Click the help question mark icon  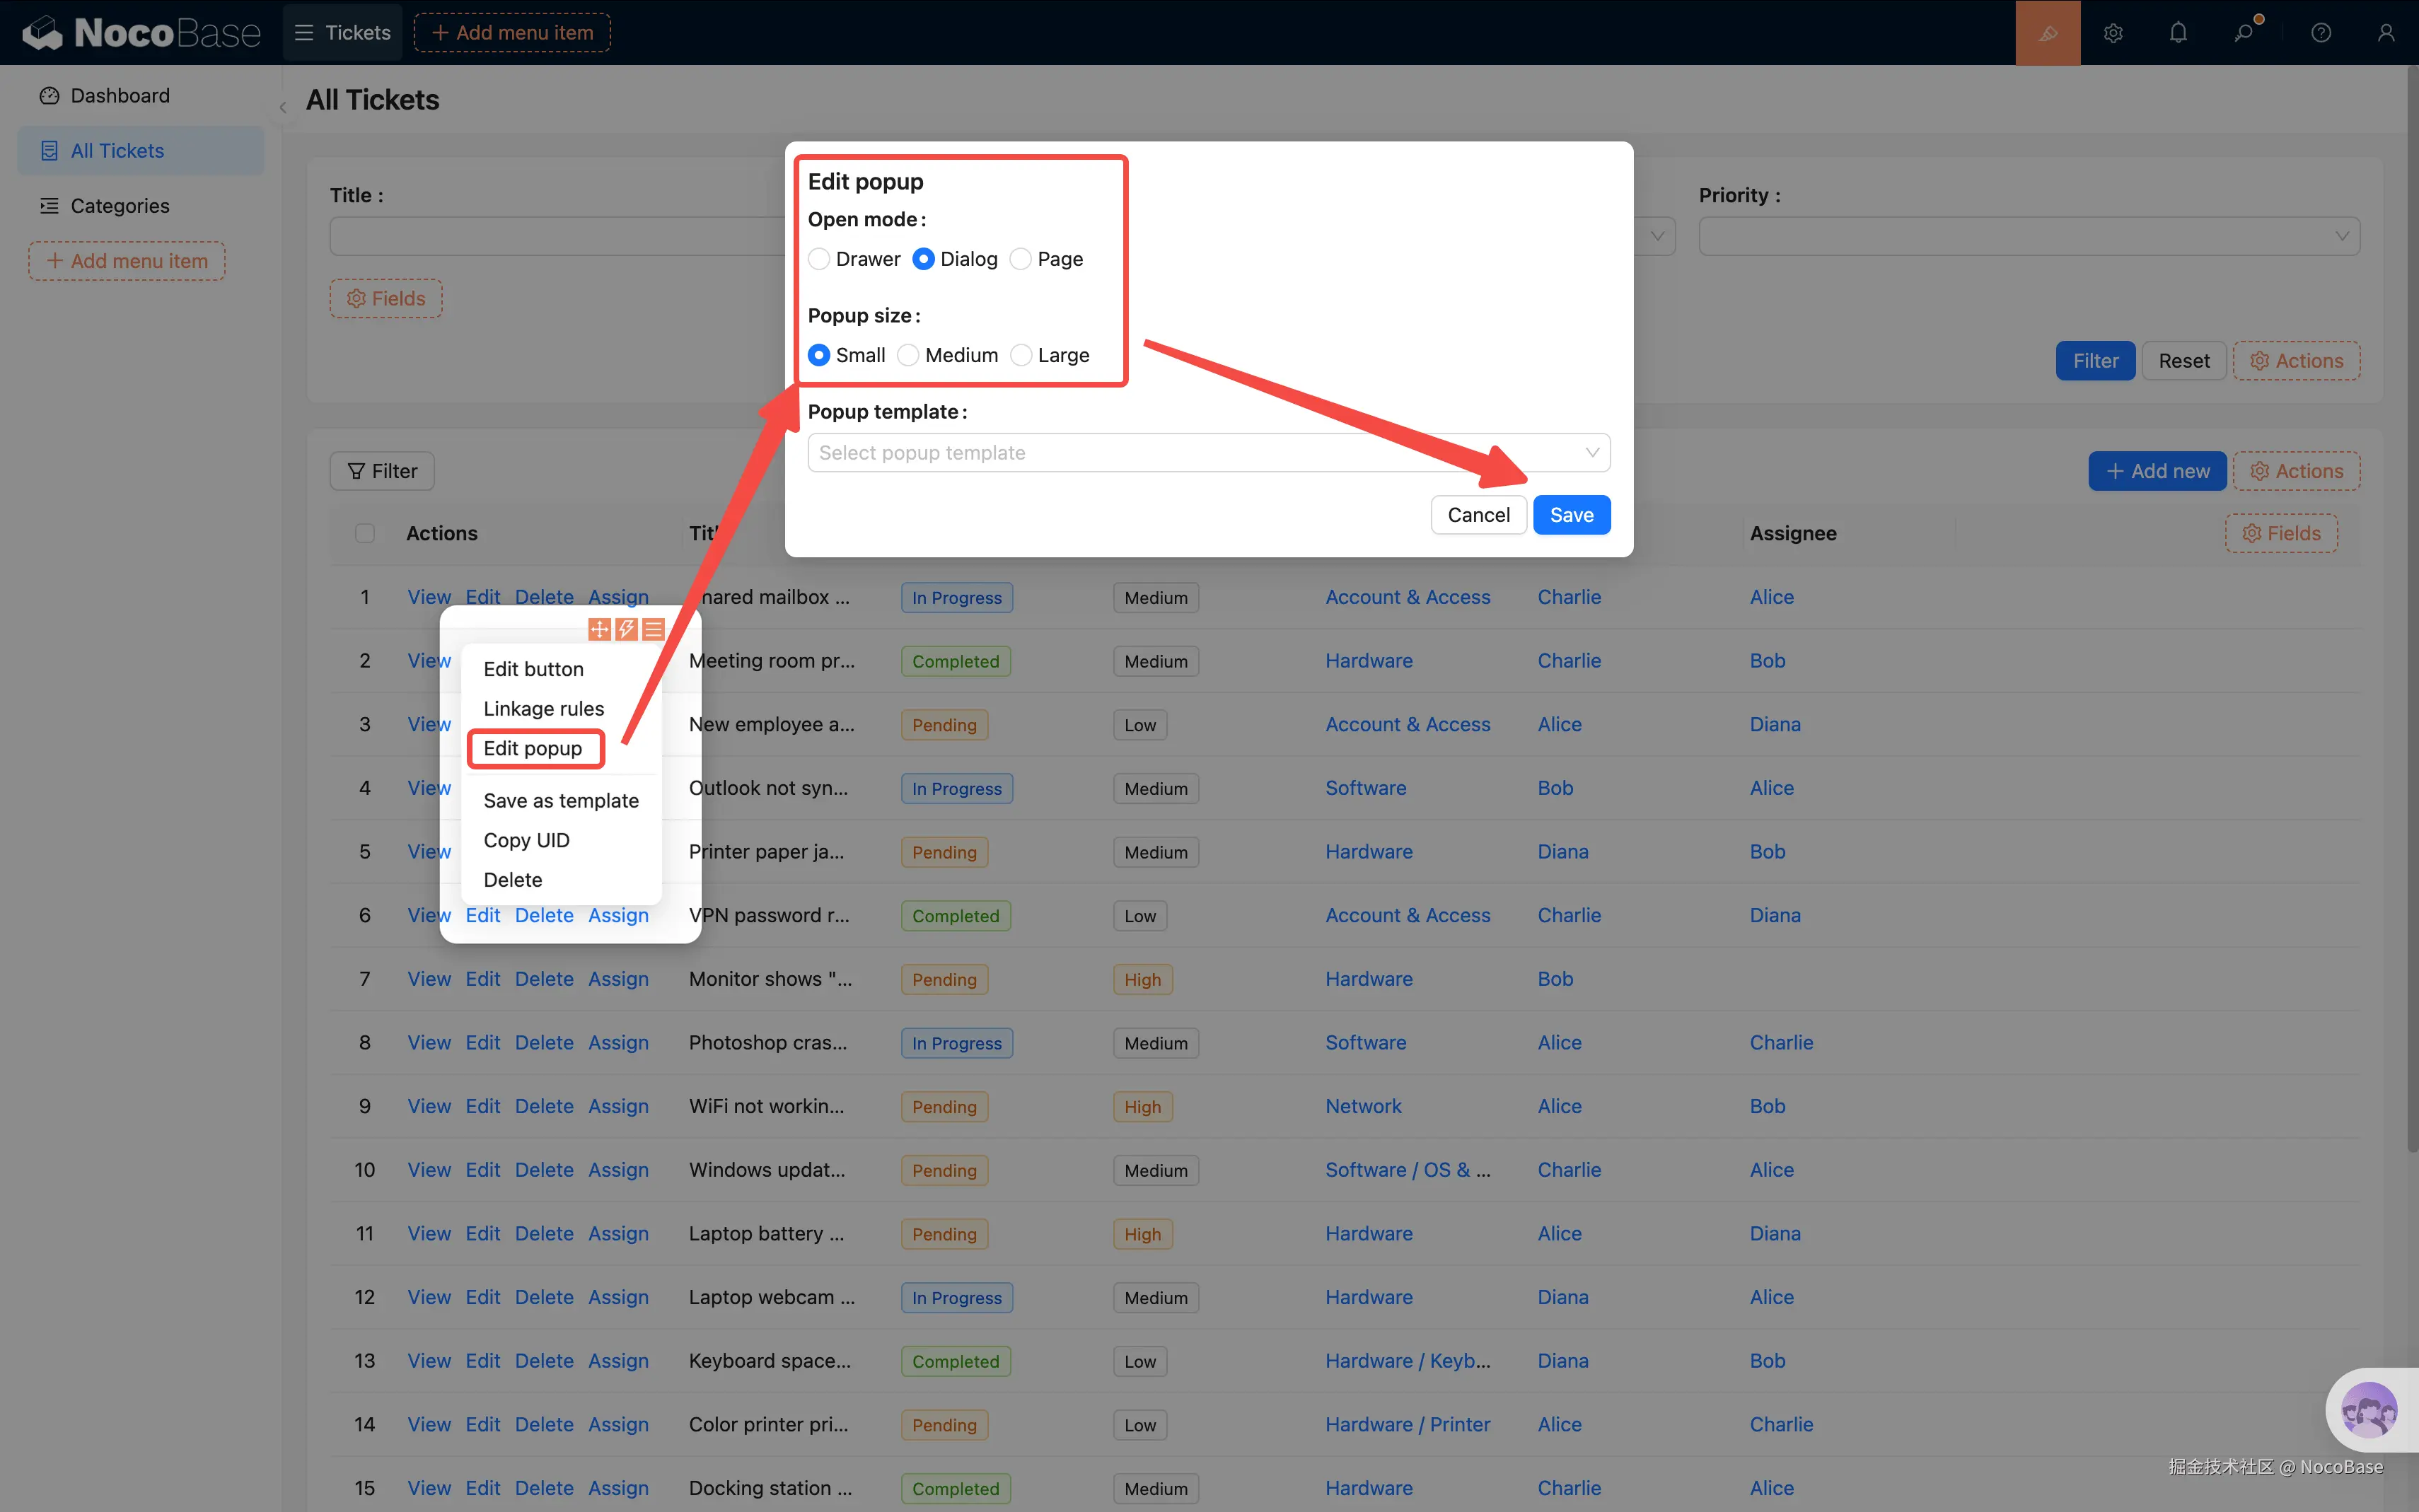2321,33
